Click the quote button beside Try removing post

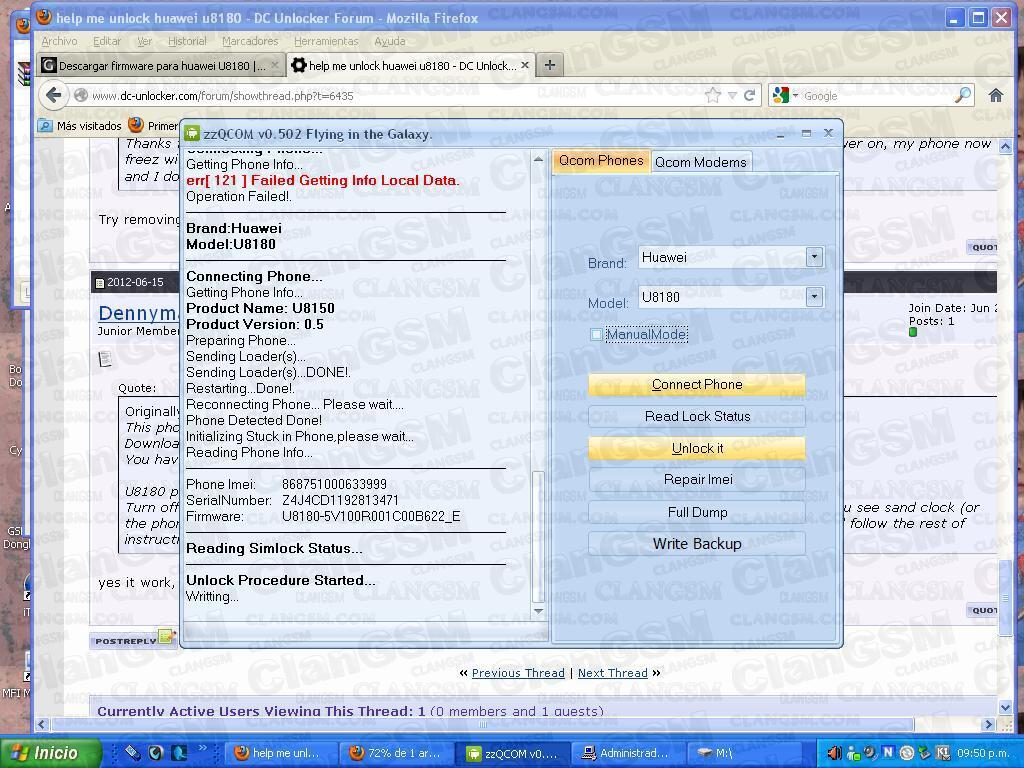click(x=982, y=247)
